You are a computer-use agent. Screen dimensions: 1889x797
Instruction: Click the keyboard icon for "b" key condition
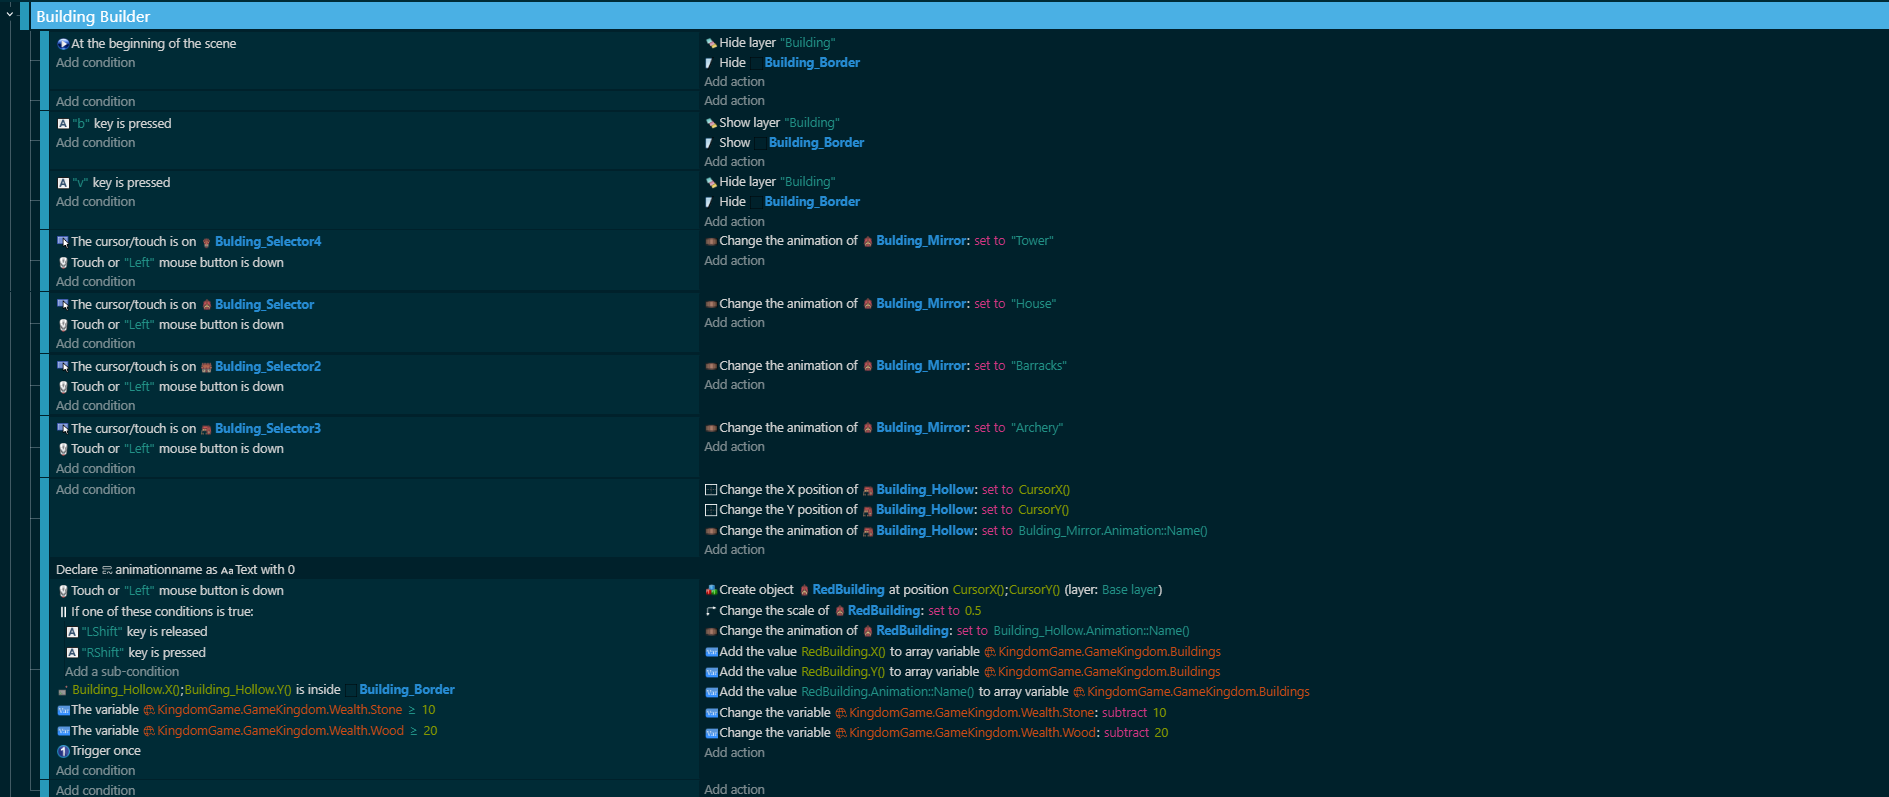[63, 124]
